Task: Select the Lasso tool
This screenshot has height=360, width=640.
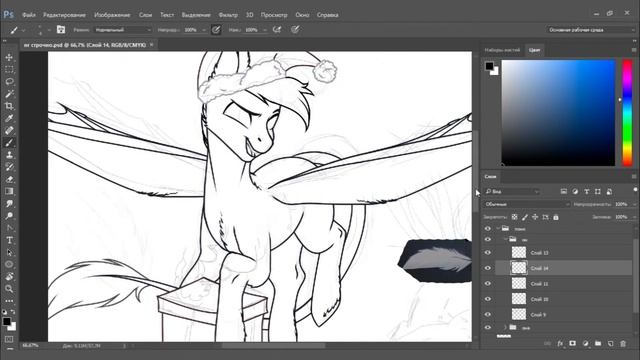Action: click(9, 82)
